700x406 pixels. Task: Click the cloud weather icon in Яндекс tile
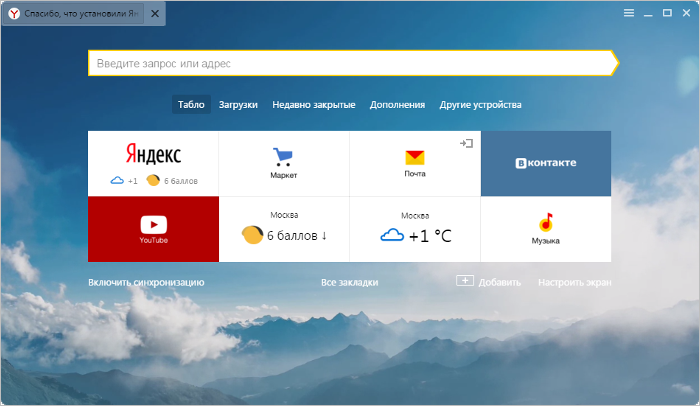[117, 180]
